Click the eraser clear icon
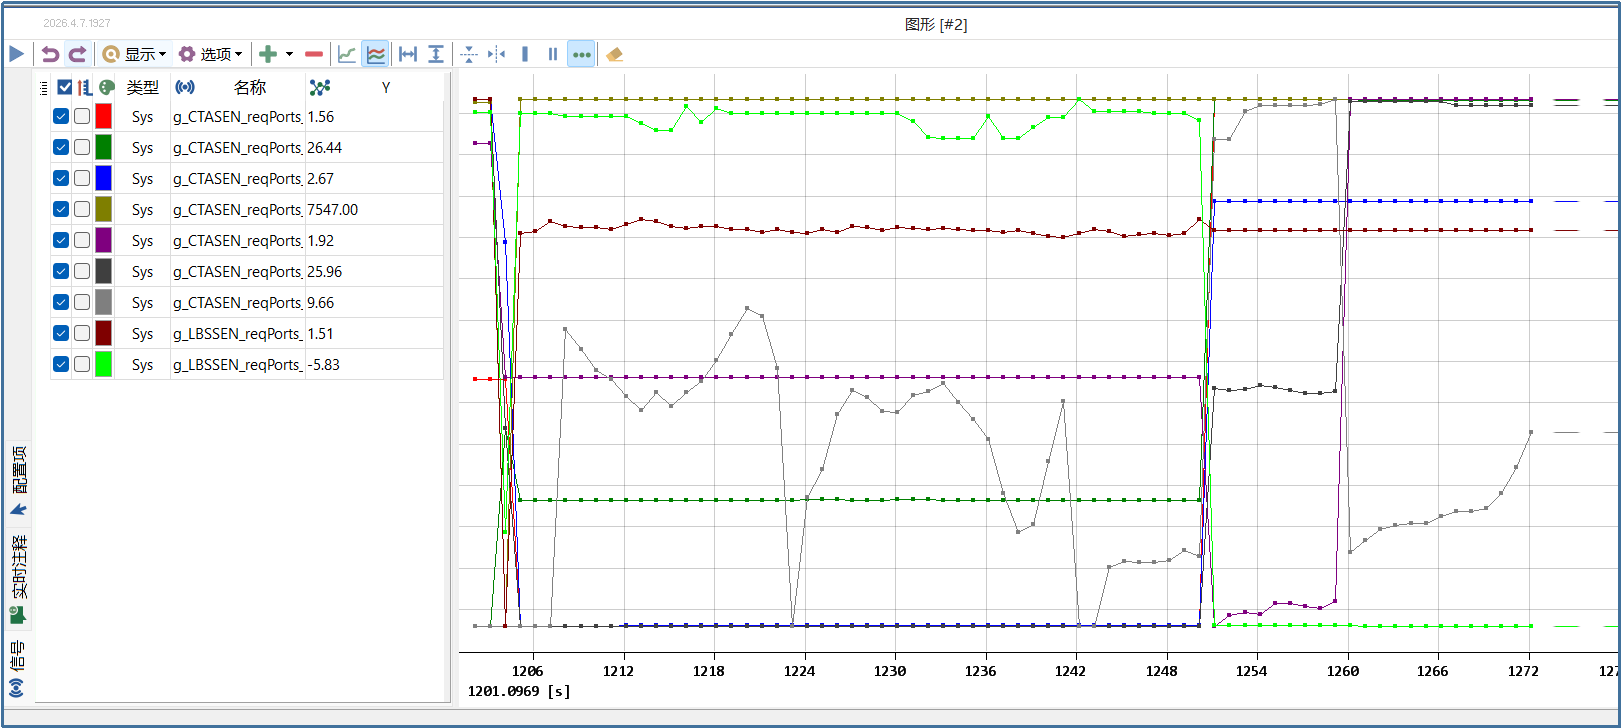Image resolution: width=1623 pixels, height=728 pixels. pyautogui.click(x=615, y=54)
